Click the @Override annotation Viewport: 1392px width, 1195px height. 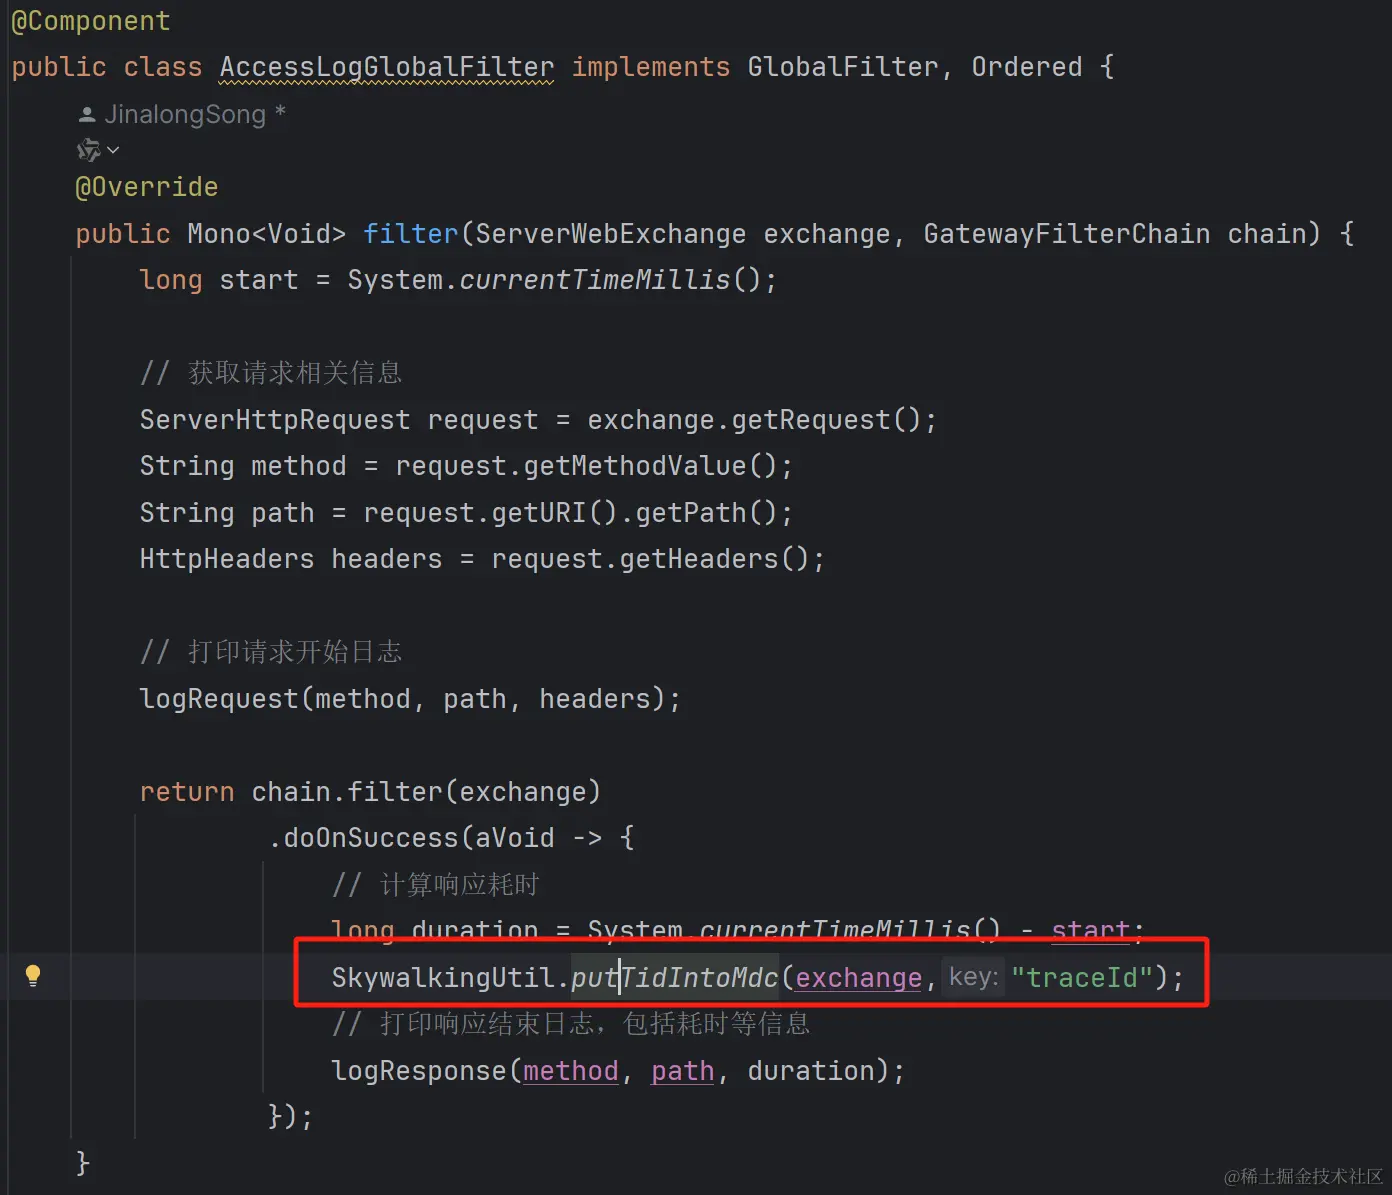coord(146,186)
